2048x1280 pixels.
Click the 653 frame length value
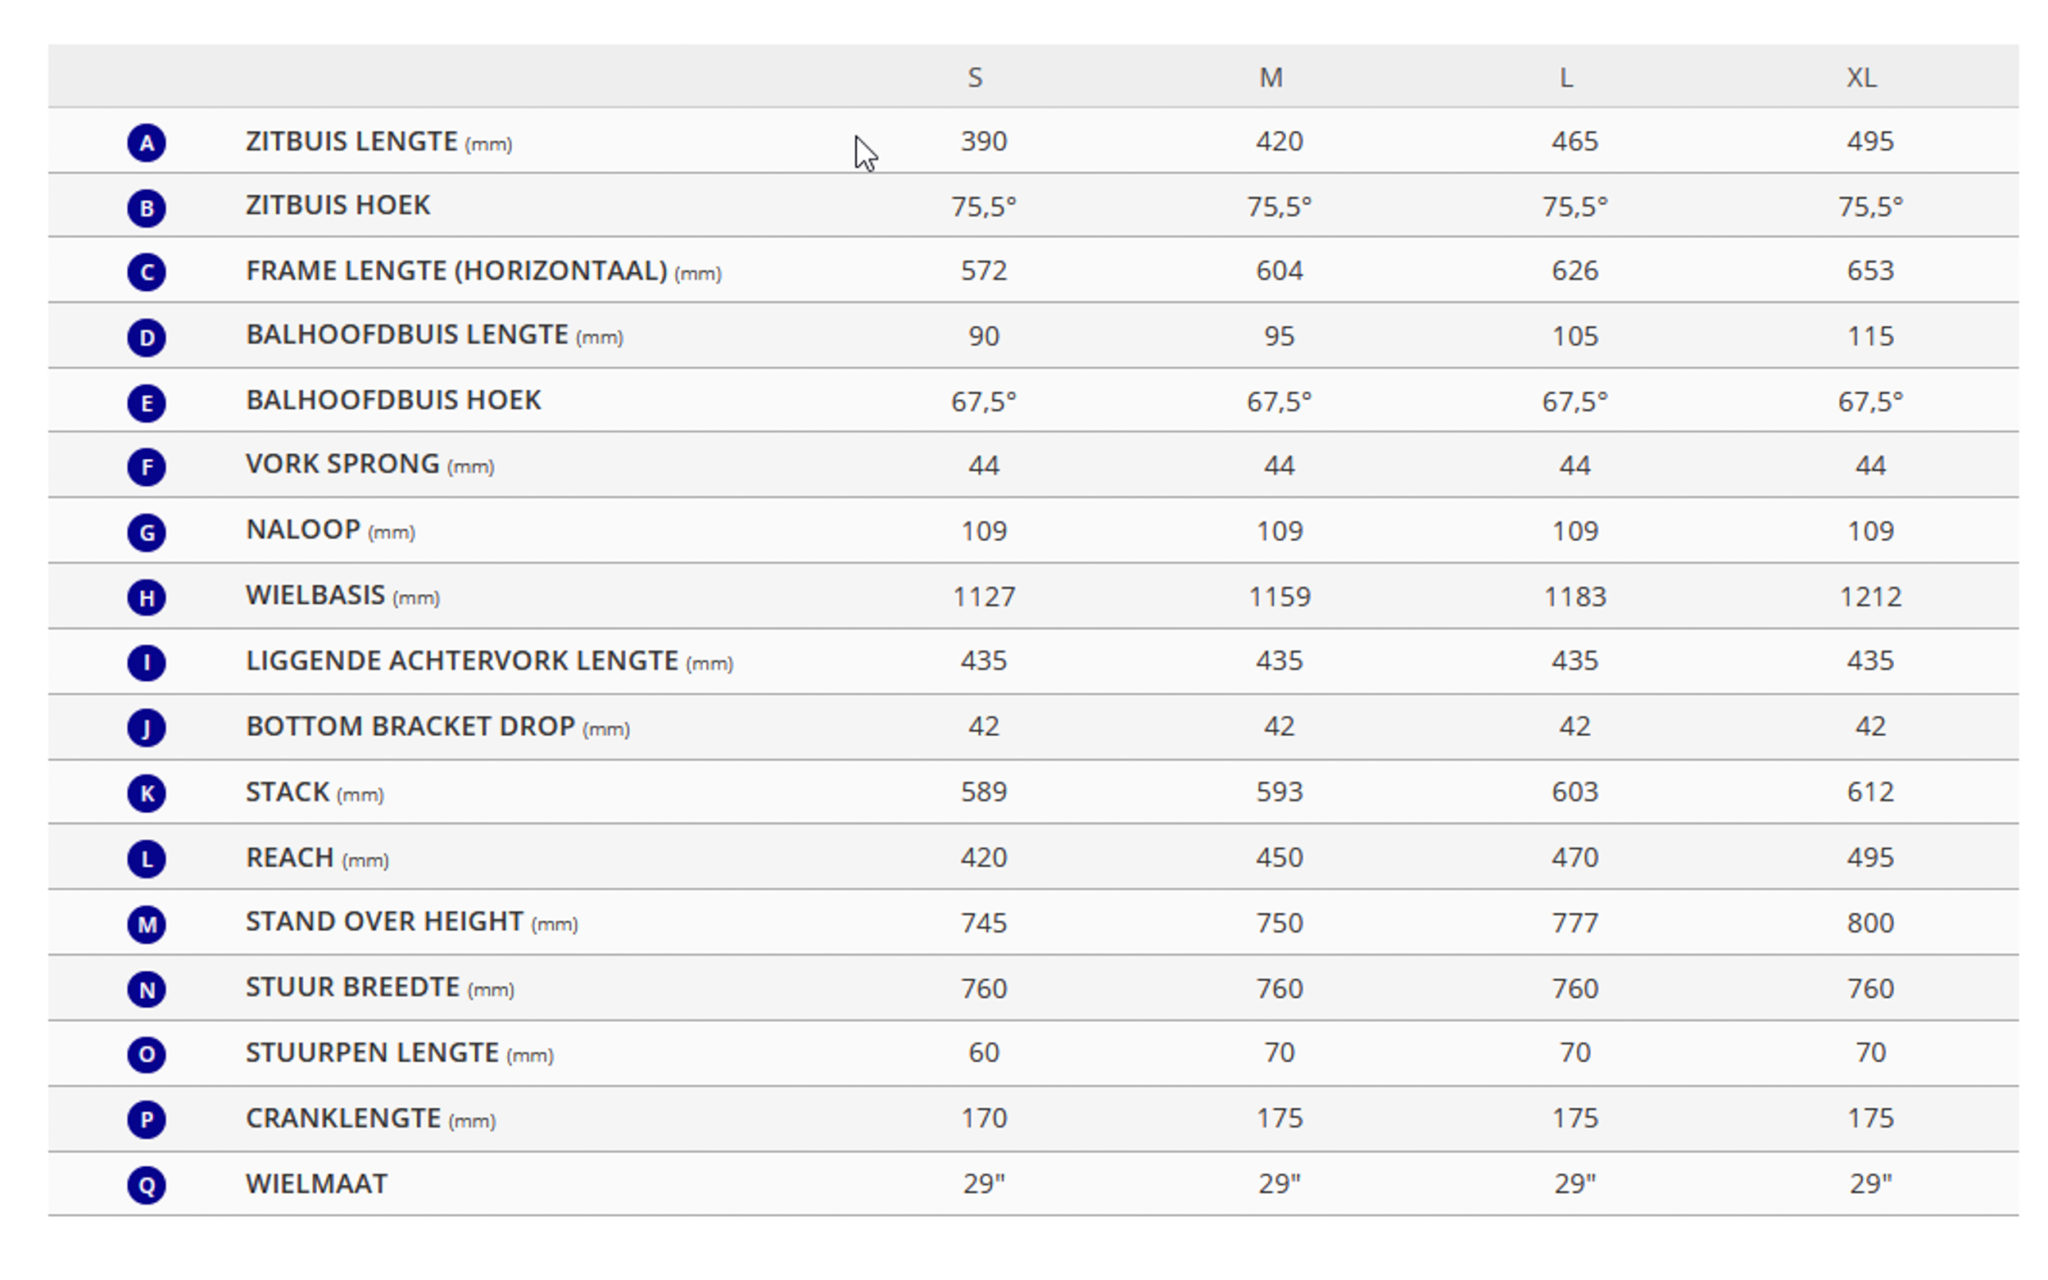tap(1870, 271)
